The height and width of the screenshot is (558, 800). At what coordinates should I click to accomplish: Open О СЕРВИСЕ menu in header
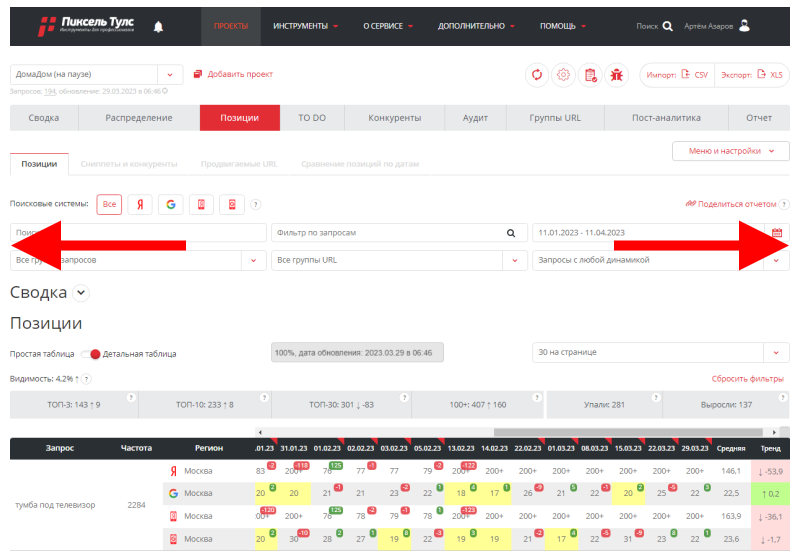[x=388, y=26]
